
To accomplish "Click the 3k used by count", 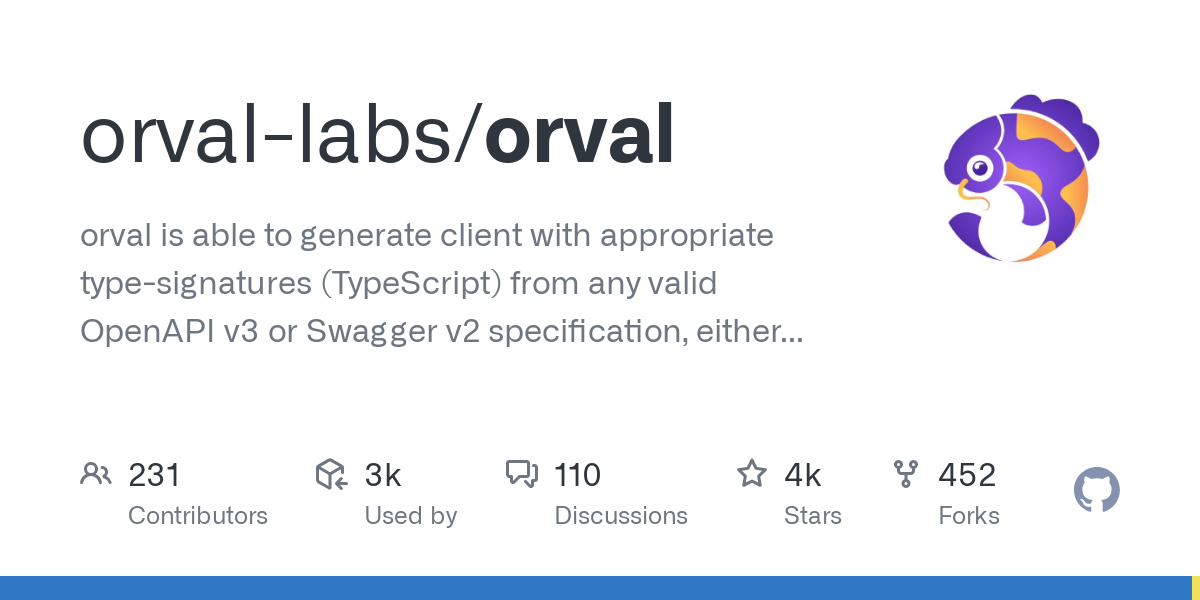I will [x=383, y=475].
